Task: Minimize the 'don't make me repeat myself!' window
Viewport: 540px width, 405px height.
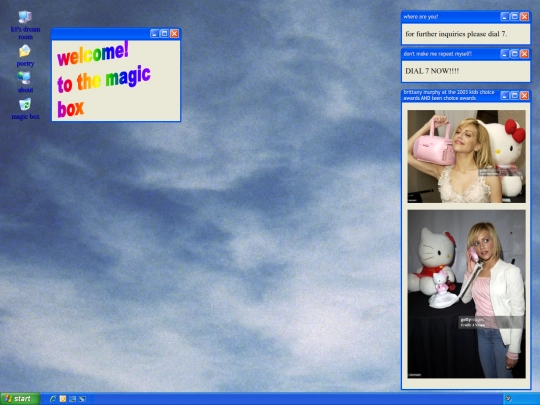Action: point(505,54)
